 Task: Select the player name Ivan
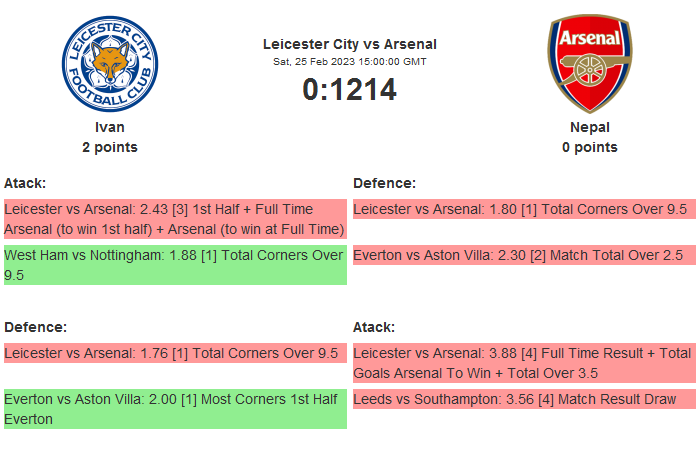point(110,127)
